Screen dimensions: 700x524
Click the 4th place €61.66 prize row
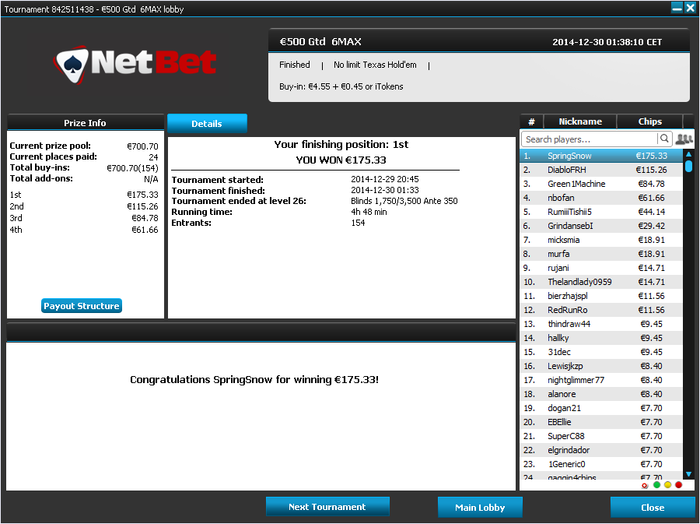[x=84, y=229]
